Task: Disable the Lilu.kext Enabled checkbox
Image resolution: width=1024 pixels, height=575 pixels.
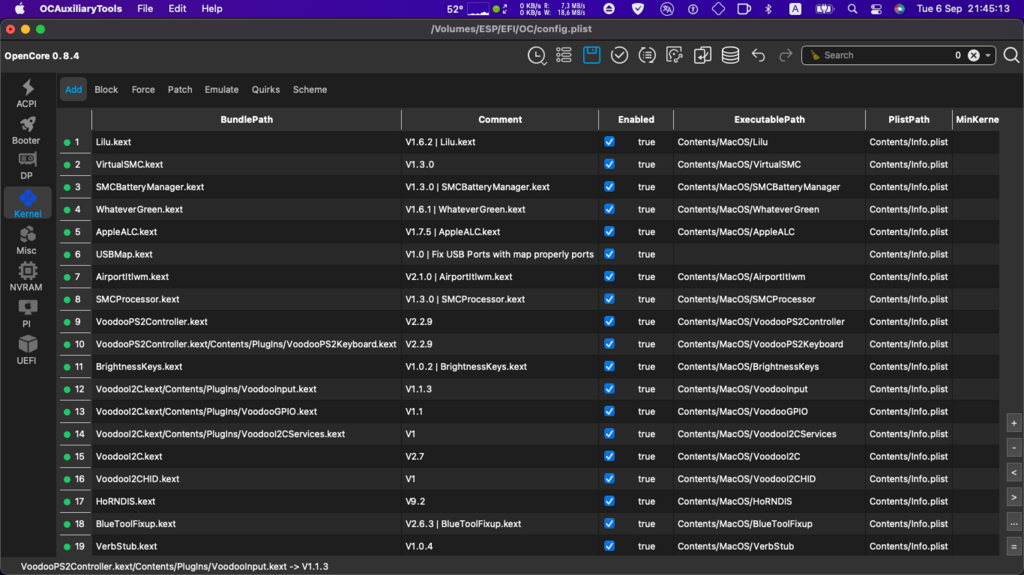Action: tap(609, 142)
